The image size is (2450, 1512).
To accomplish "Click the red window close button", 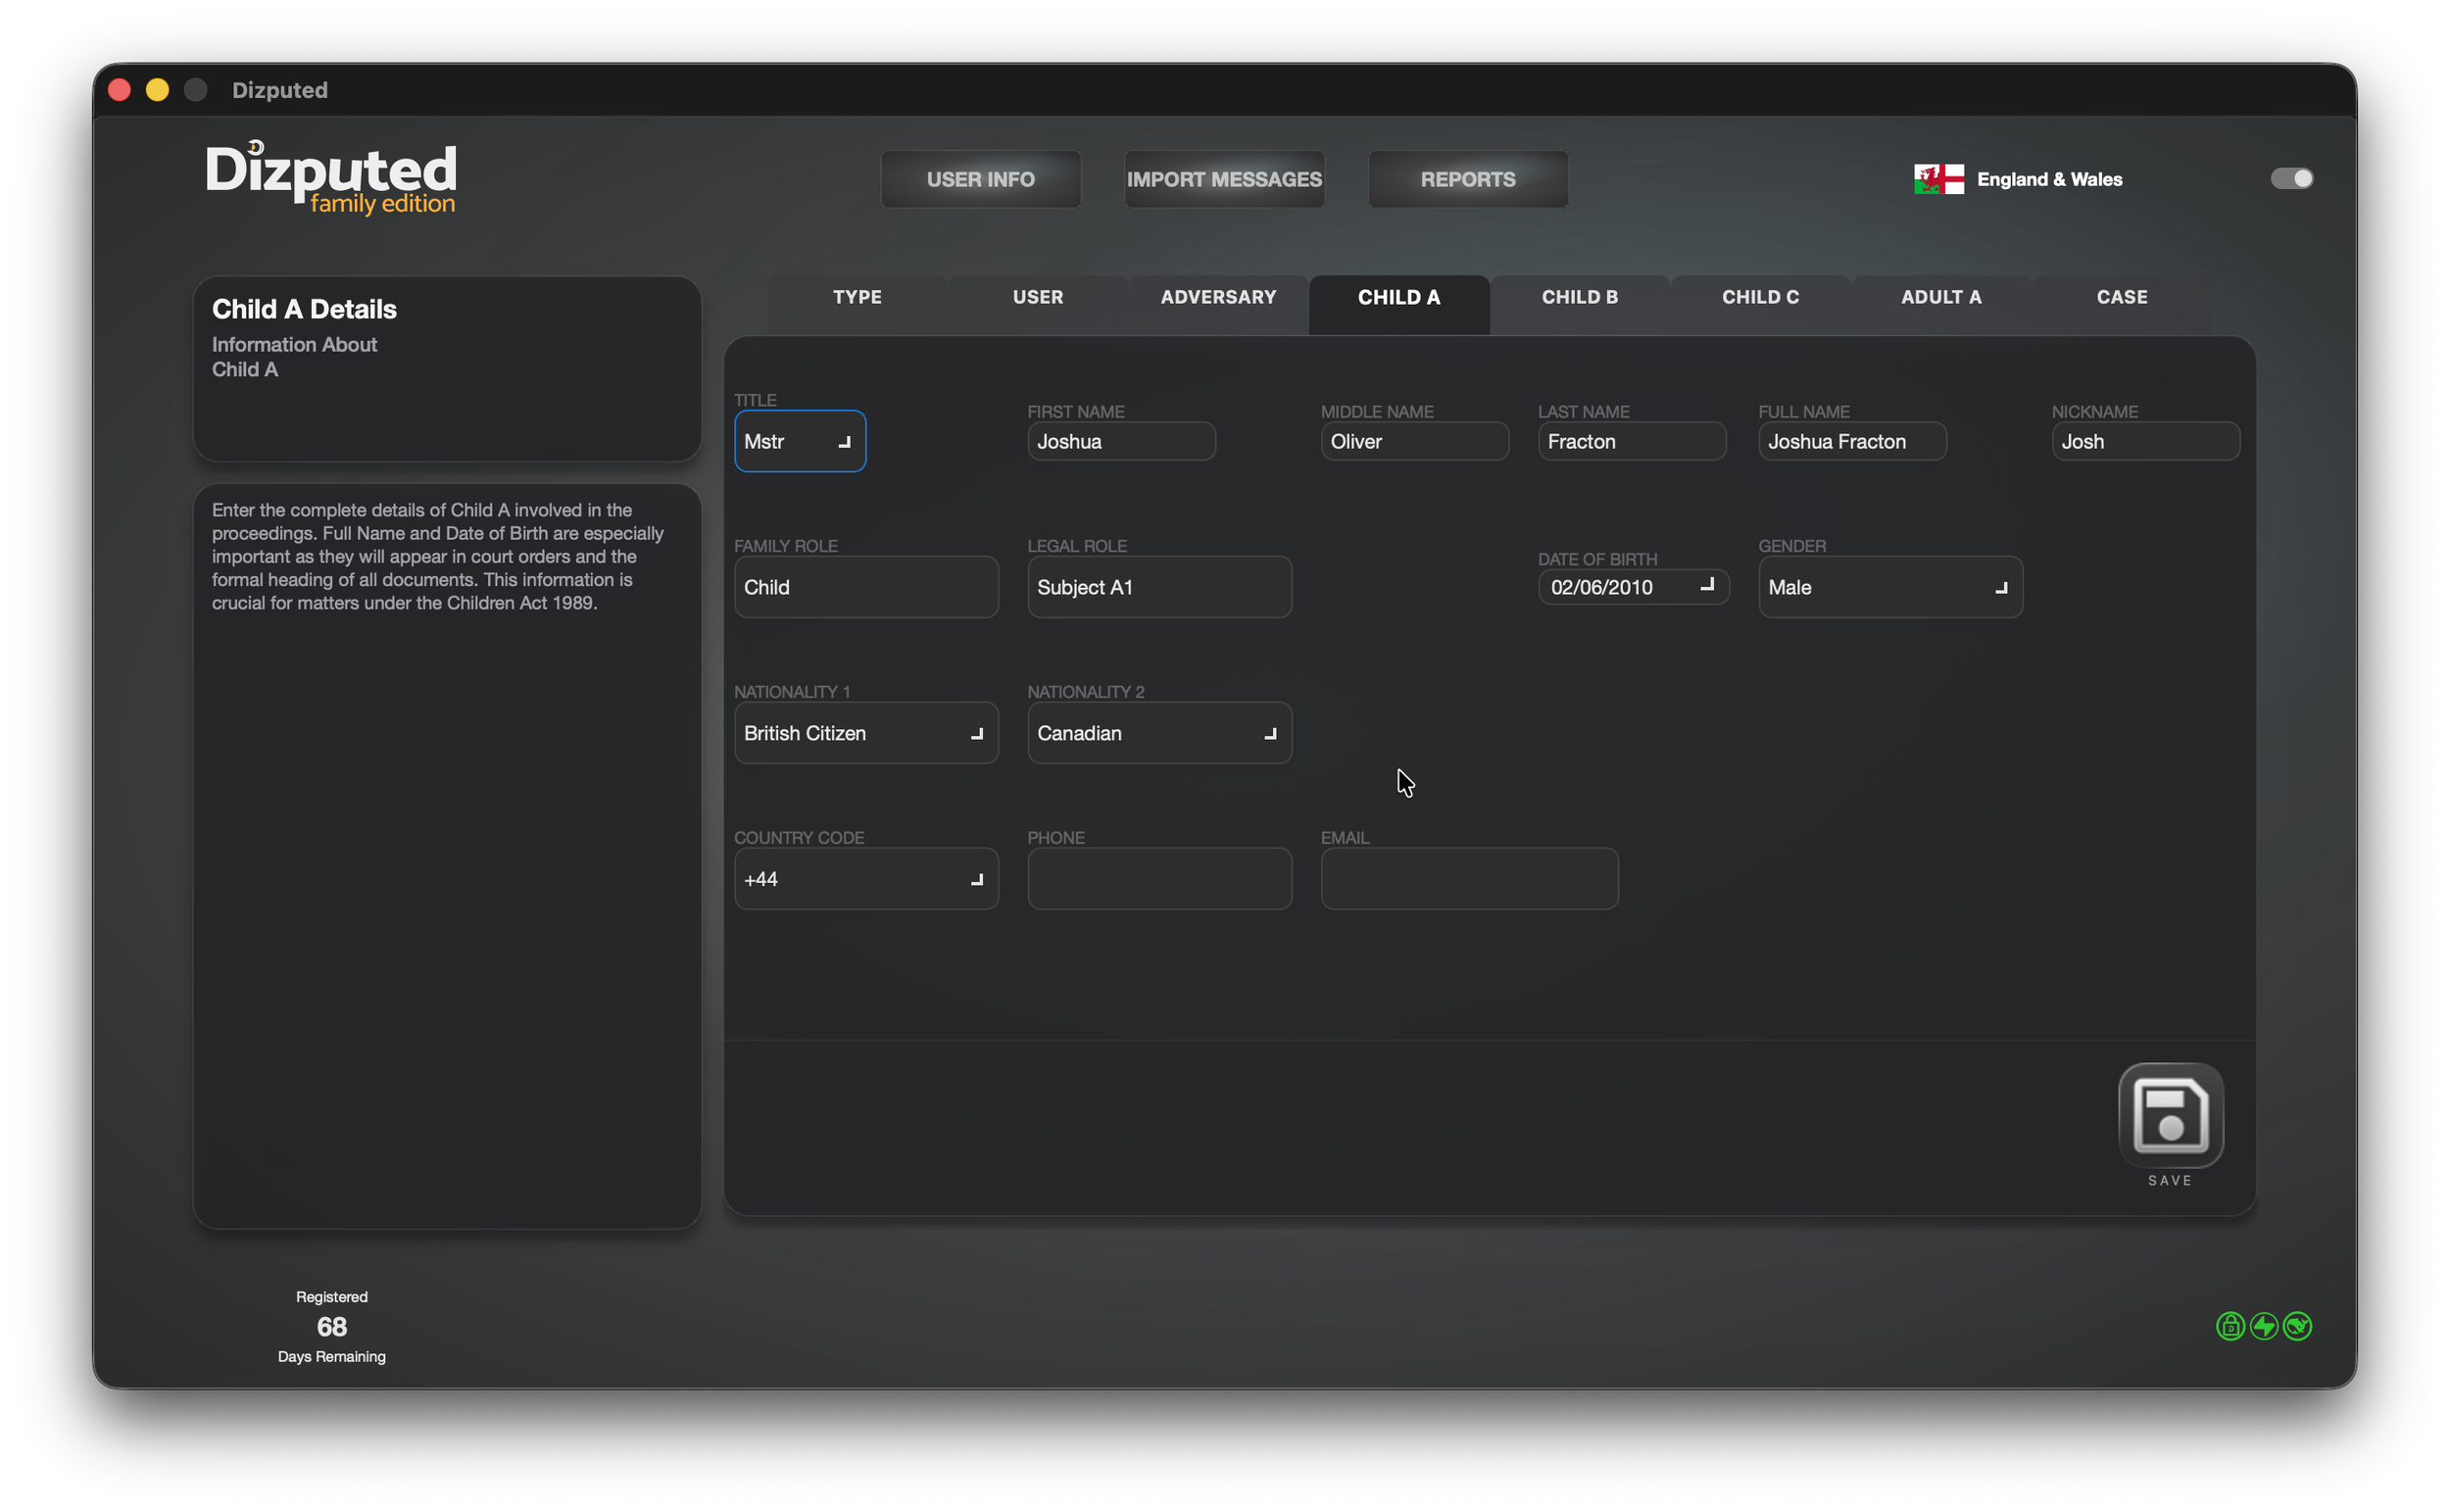I will 119,90.
